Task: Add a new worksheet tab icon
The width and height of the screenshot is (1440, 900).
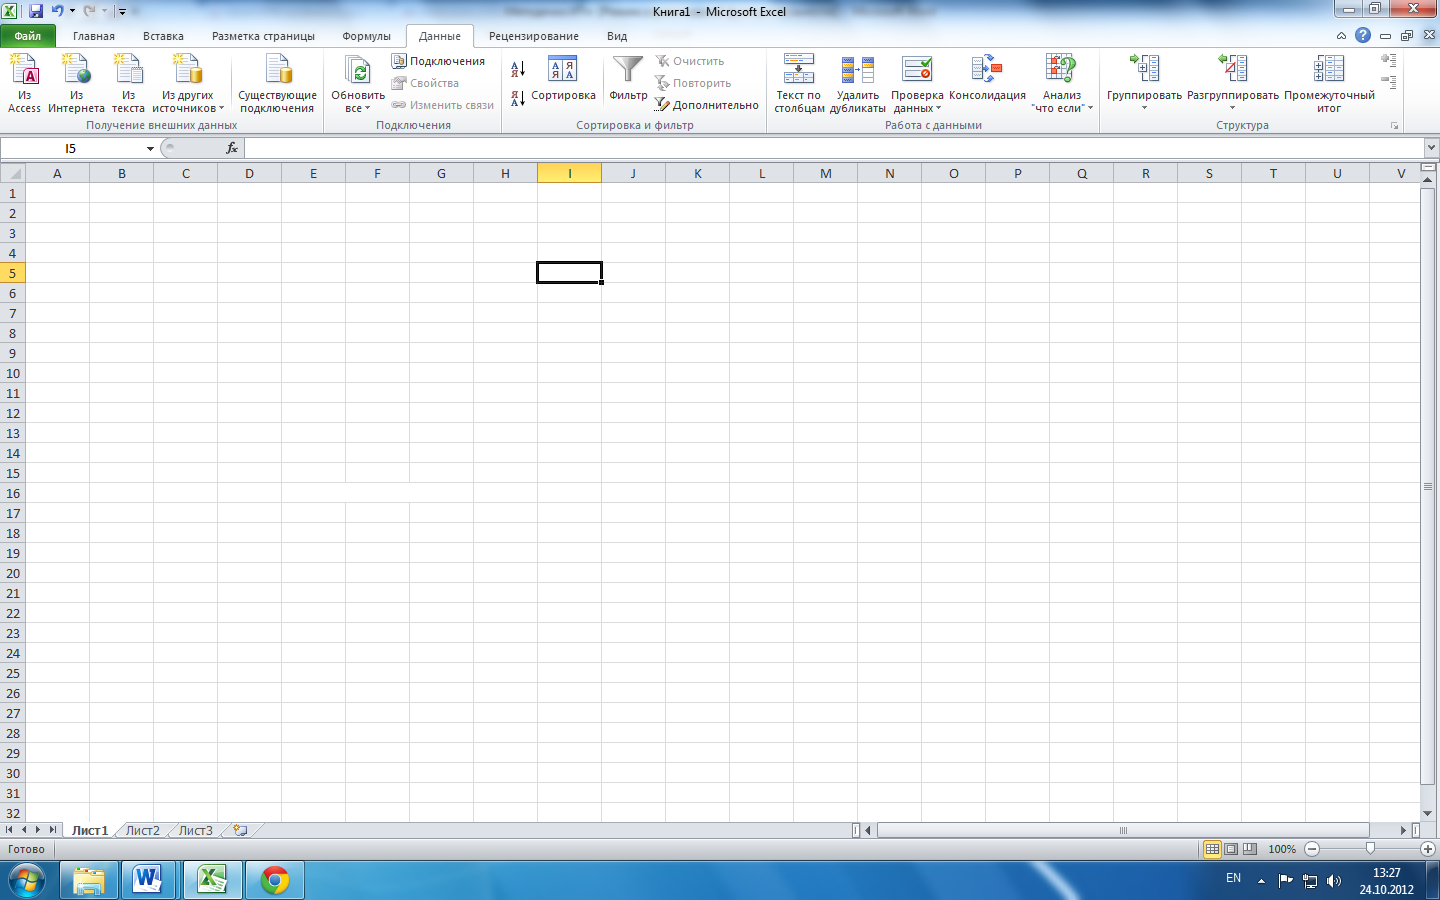Action: [x=240, y=830]
